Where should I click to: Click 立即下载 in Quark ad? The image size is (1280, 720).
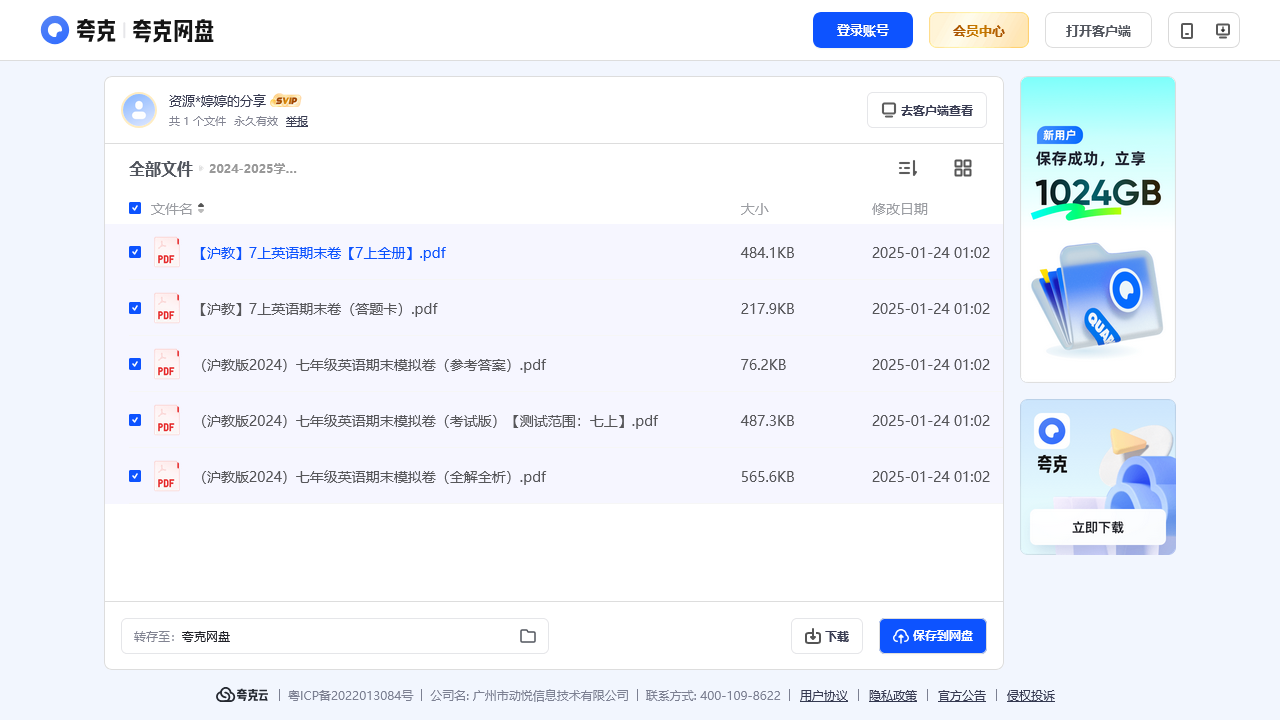1098,527
